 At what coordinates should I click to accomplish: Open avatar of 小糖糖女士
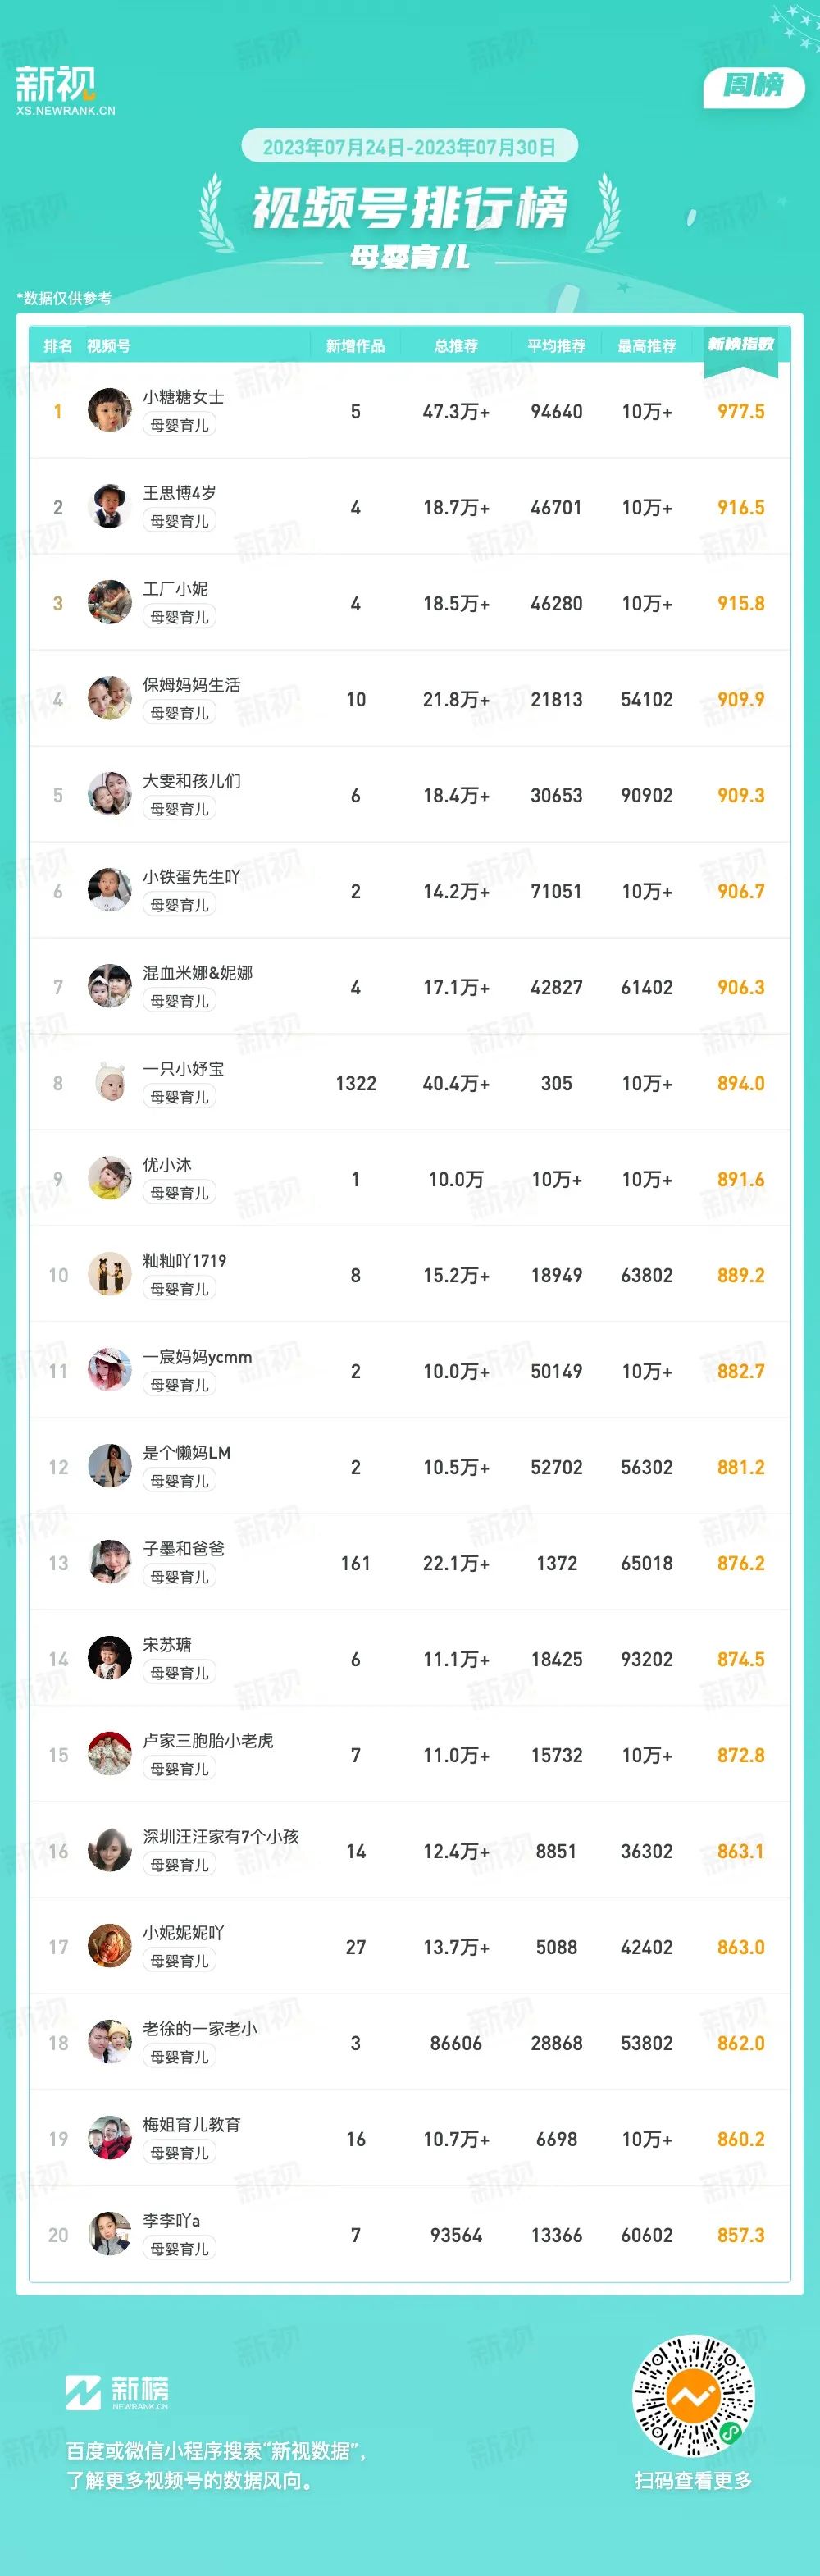click(110, 411)
